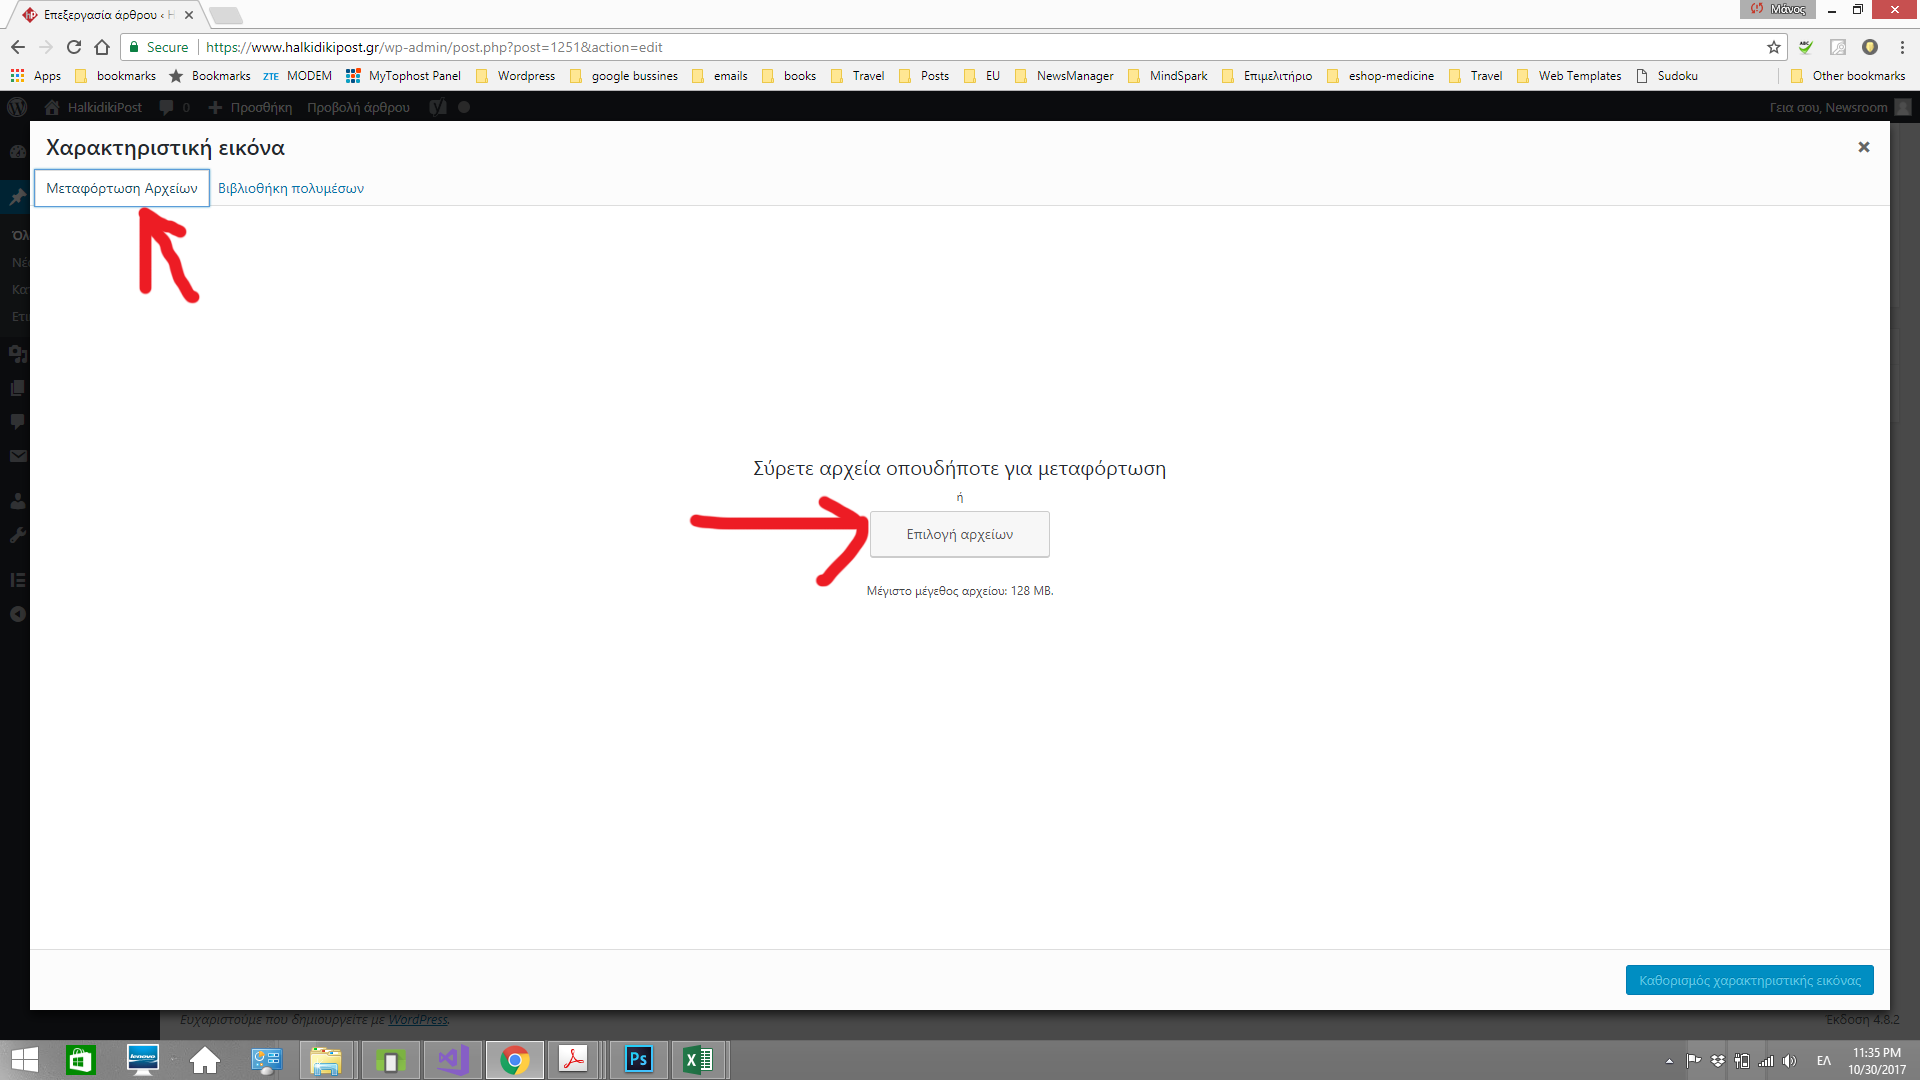Click the Windows Start button

[x=24, y=1060]
